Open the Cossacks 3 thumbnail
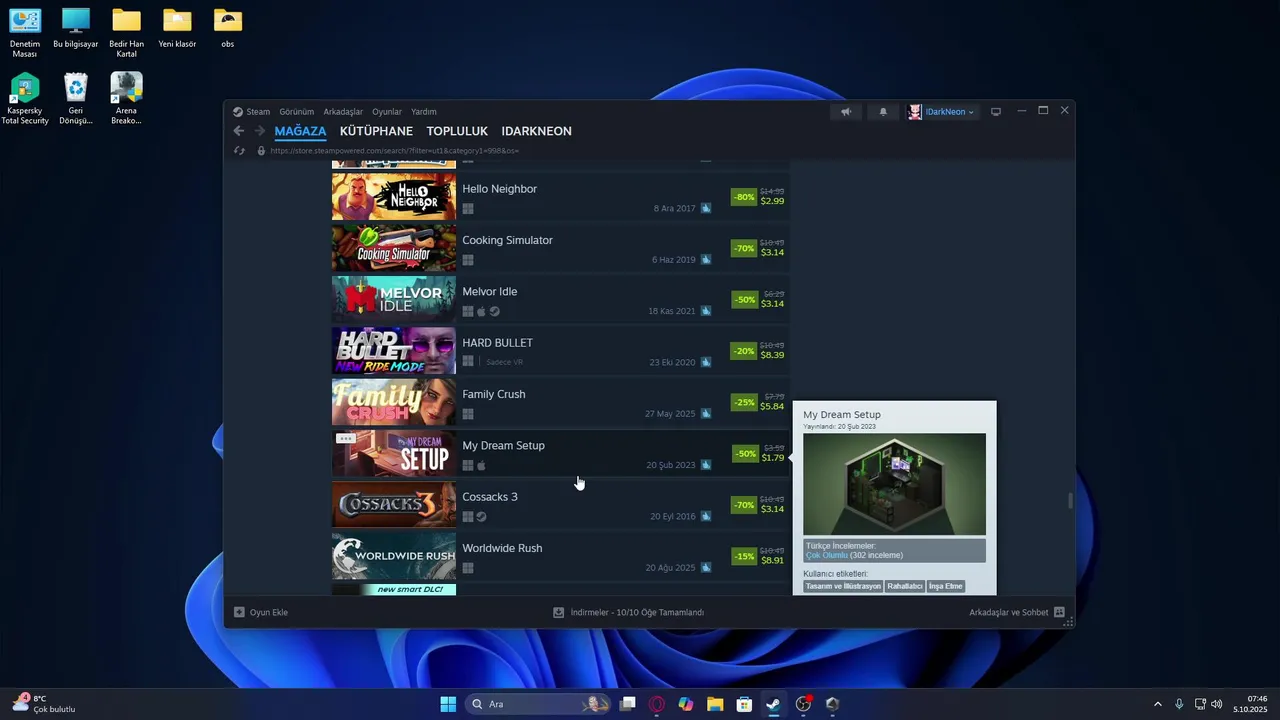The image size is (1280, 720). (394, 505)
